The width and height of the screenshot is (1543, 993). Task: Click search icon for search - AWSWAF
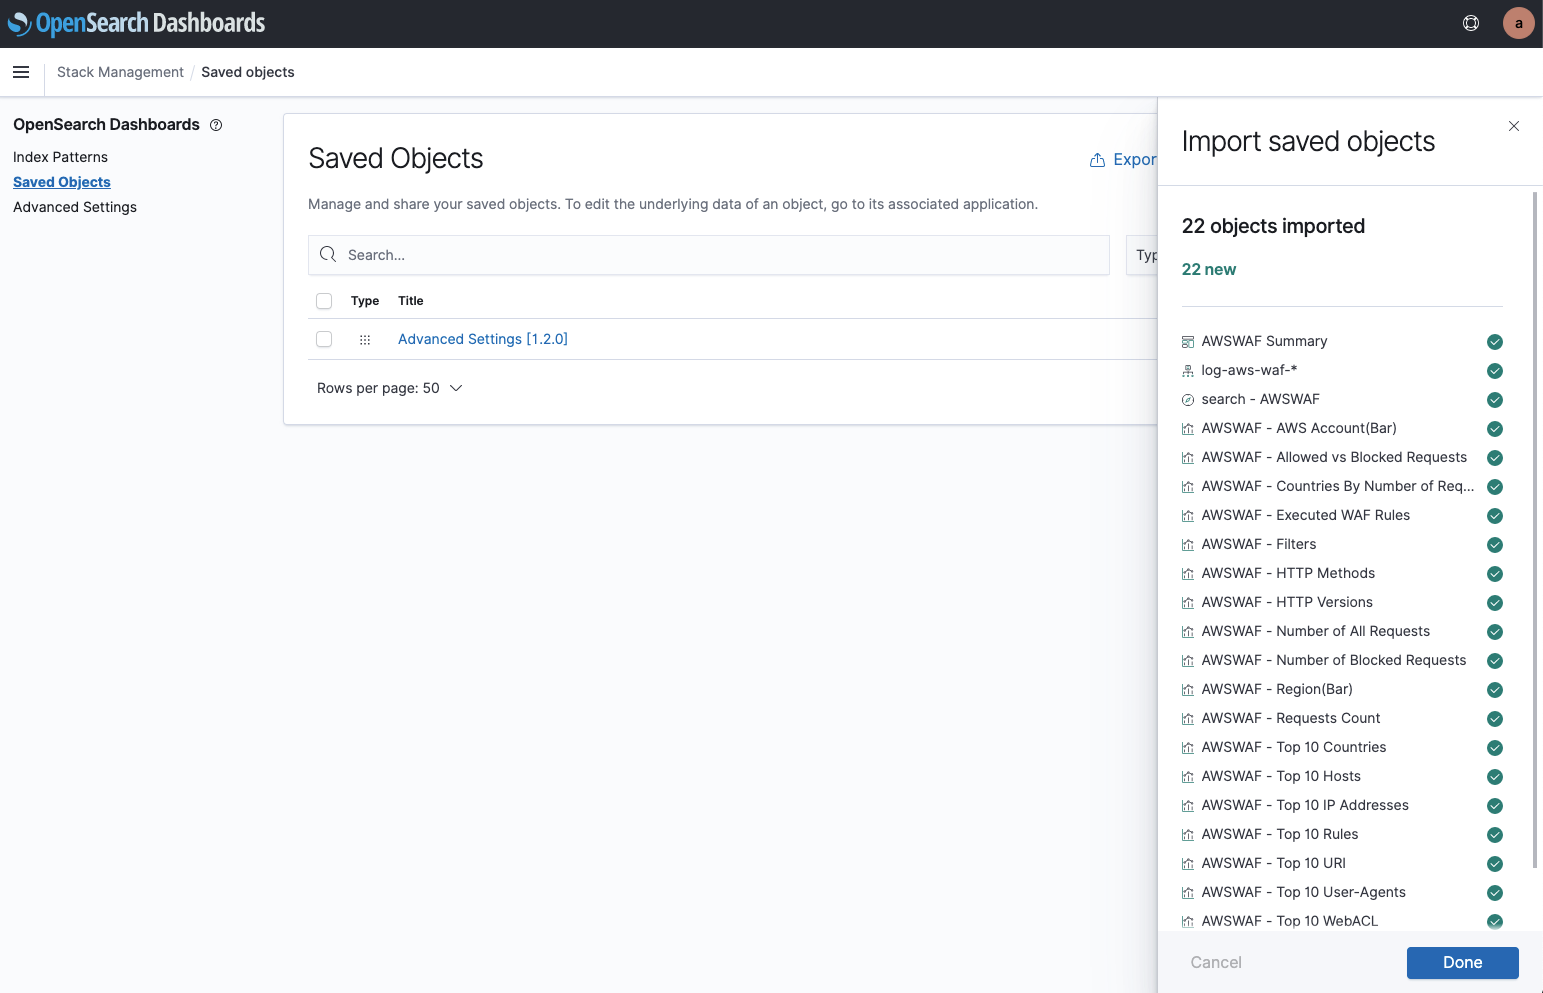click(x=1188, y=400)
